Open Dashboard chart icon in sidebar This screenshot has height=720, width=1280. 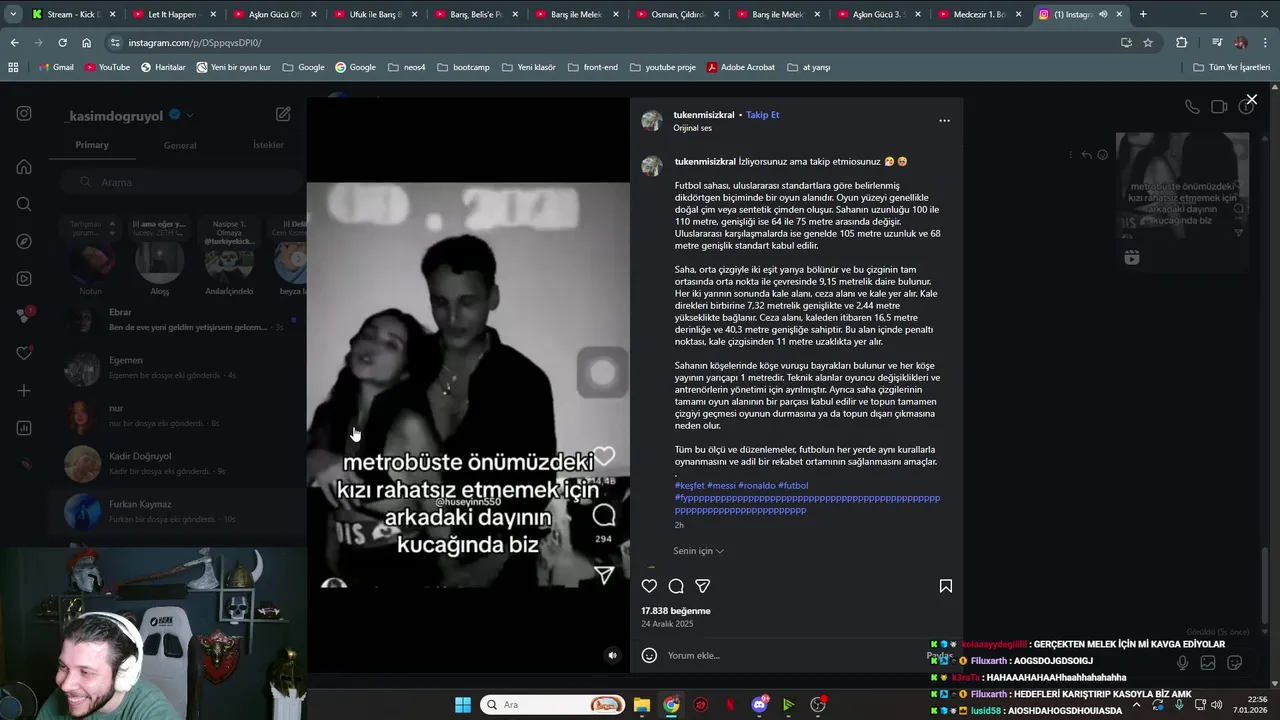tap(24, 428)
